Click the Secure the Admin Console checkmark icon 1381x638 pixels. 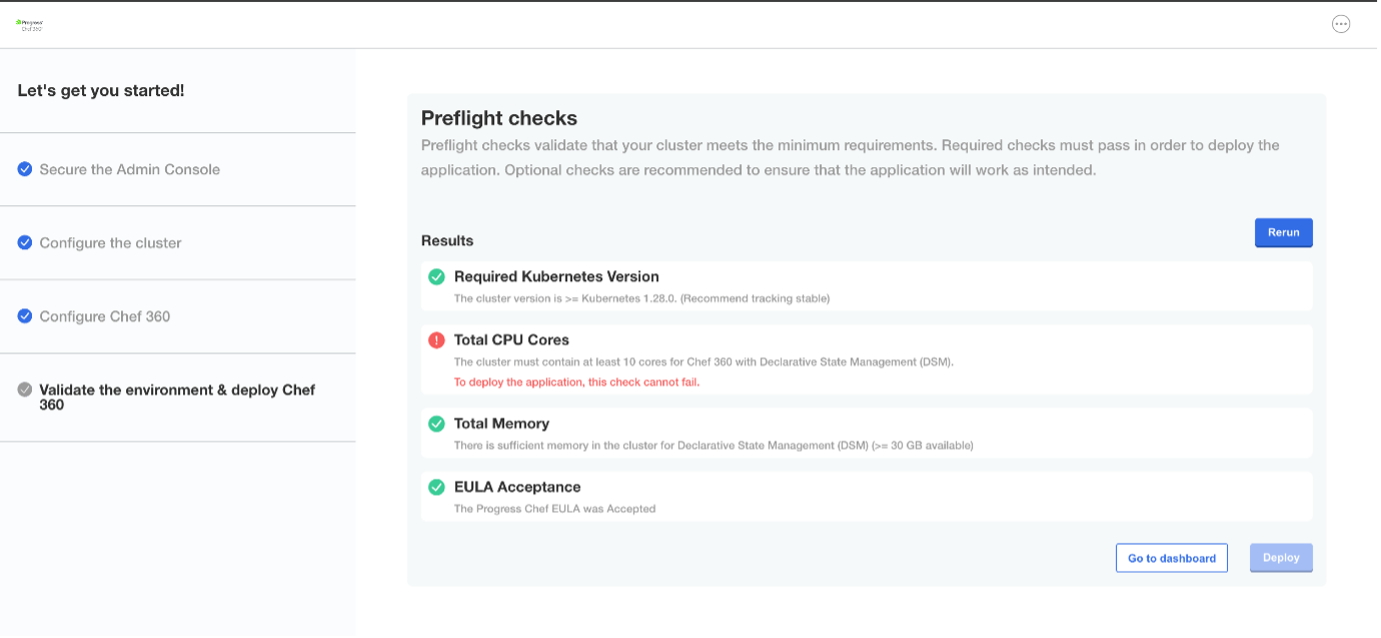25,169
